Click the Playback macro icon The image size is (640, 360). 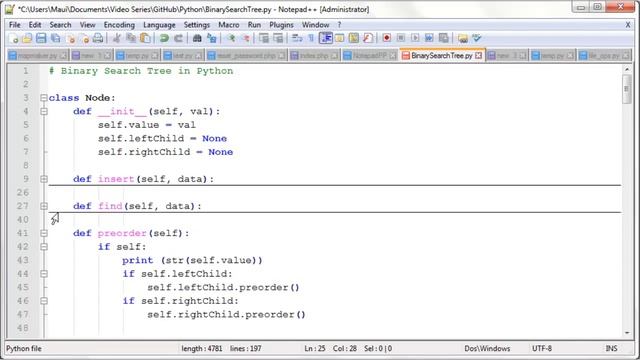[x=415, y=38]
